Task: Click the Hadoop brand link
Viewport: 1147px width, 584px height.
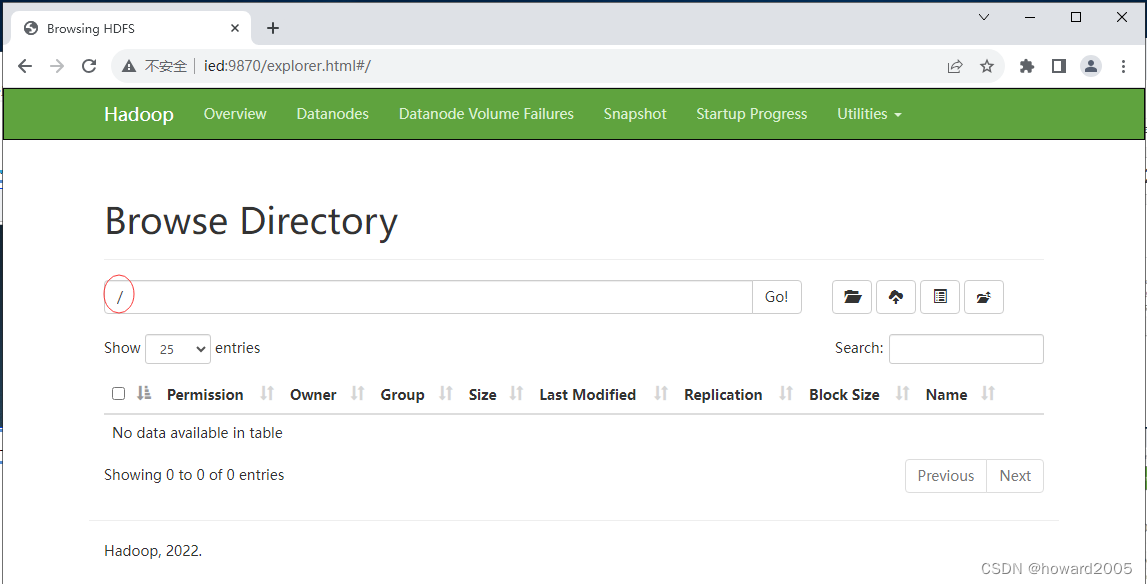Action: click(139, 114)
